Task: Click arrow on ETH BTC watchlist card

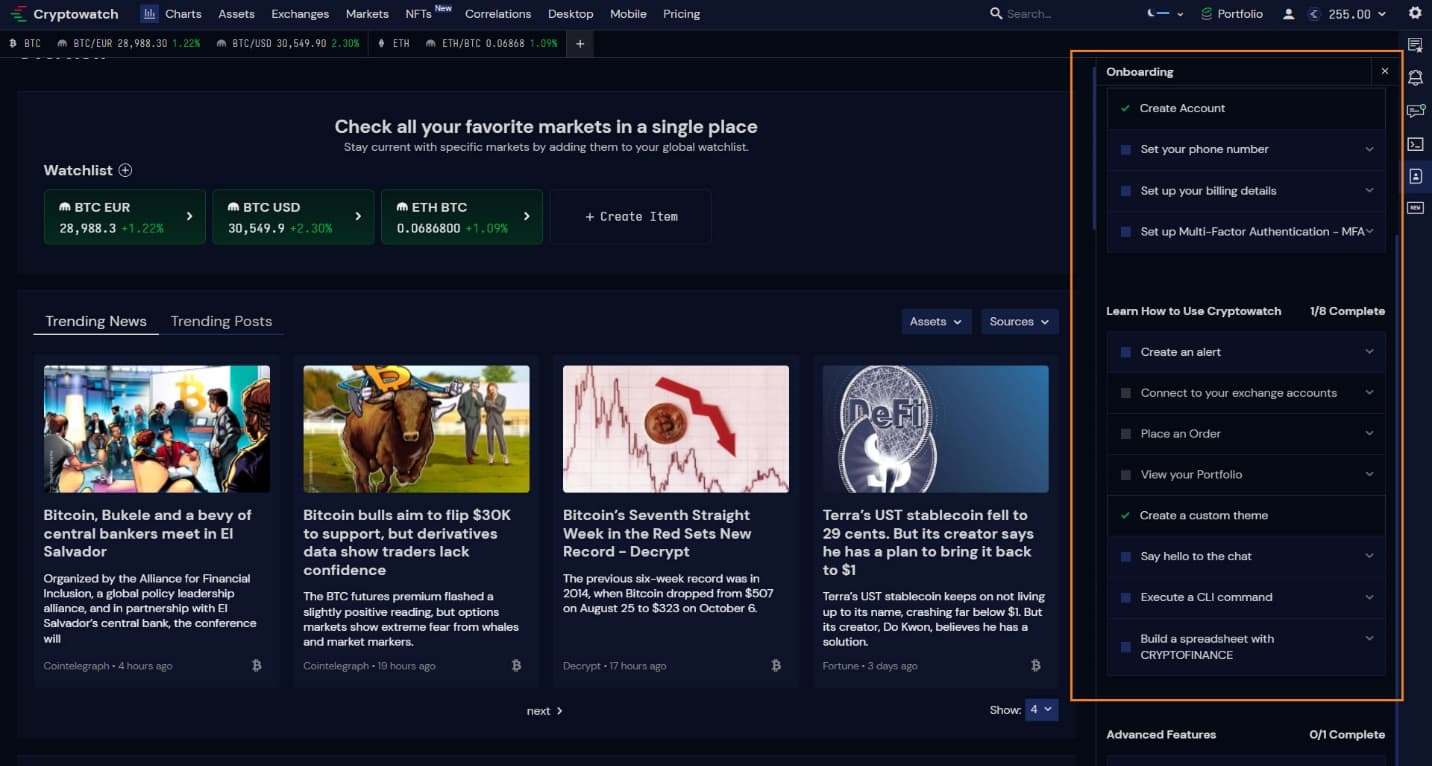Action: [x=527, y=216]
